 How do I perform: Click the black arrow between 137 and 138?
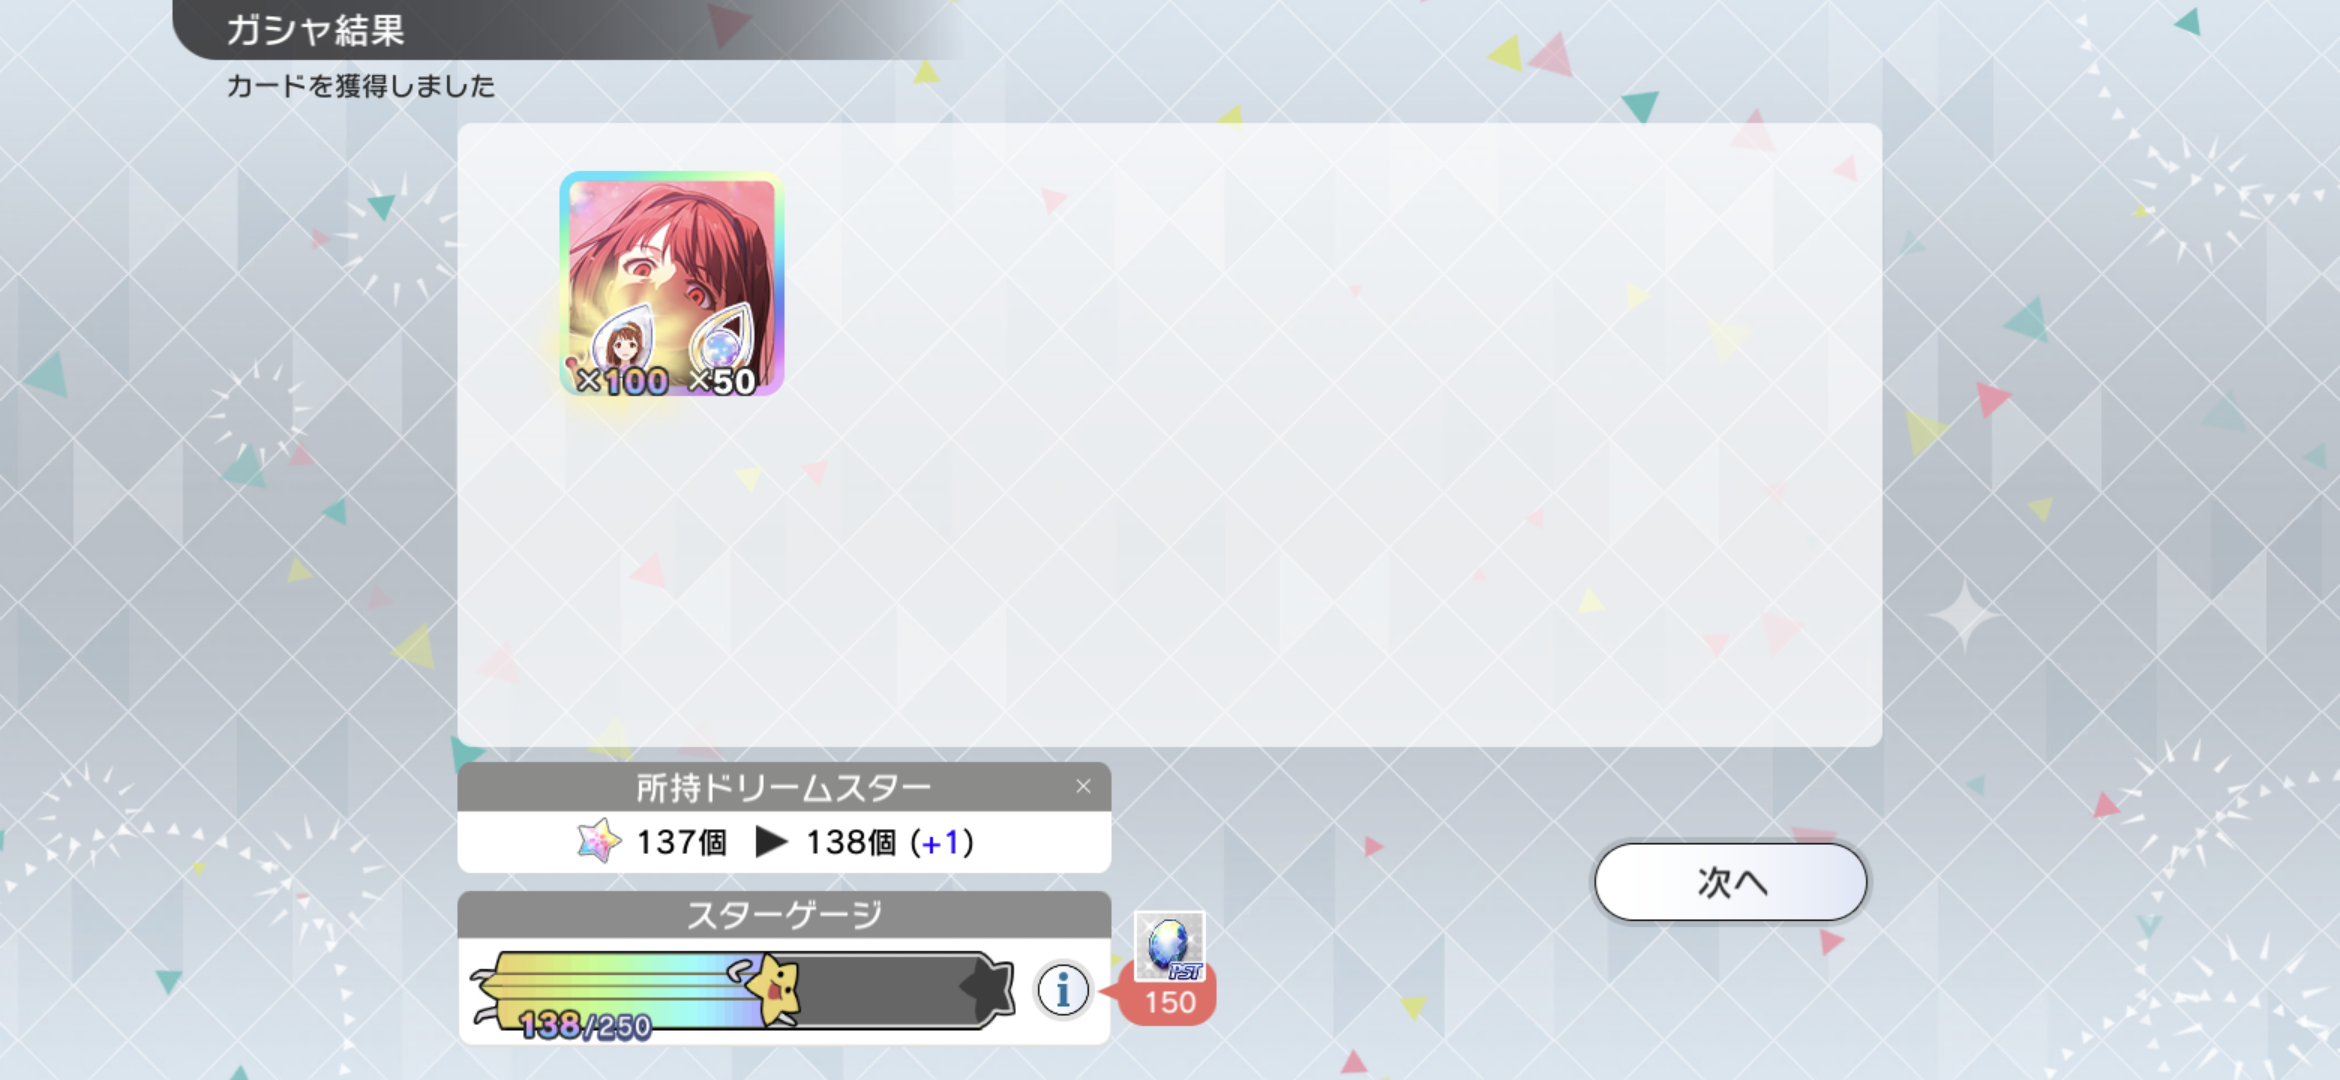point(771,842)
